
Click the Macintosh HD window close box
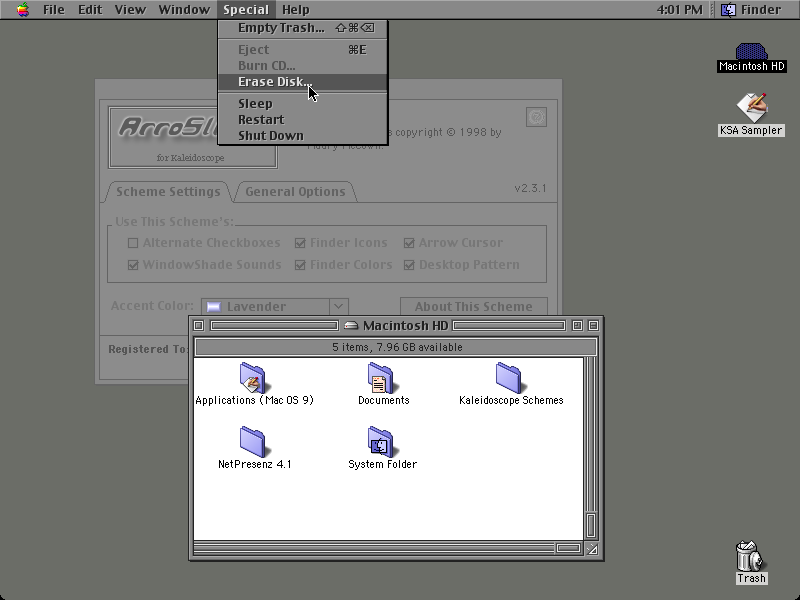(x=199, y=326)
